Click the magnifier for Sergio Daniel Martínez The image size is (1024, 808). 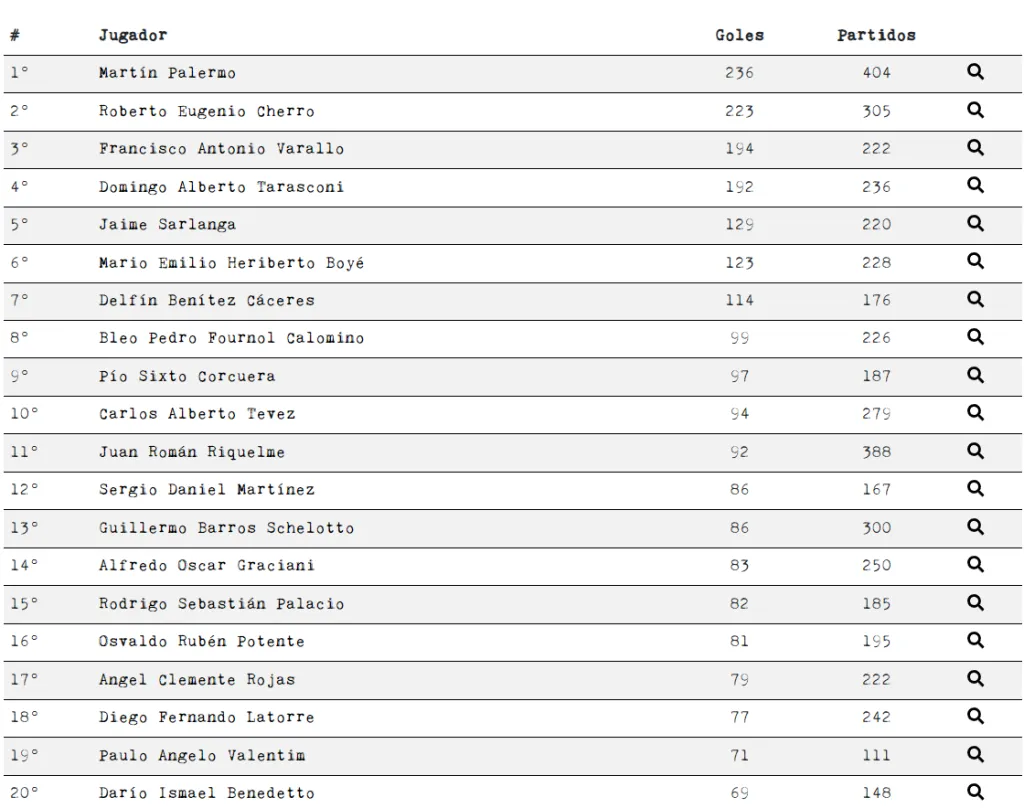click(x=975, y=489)
